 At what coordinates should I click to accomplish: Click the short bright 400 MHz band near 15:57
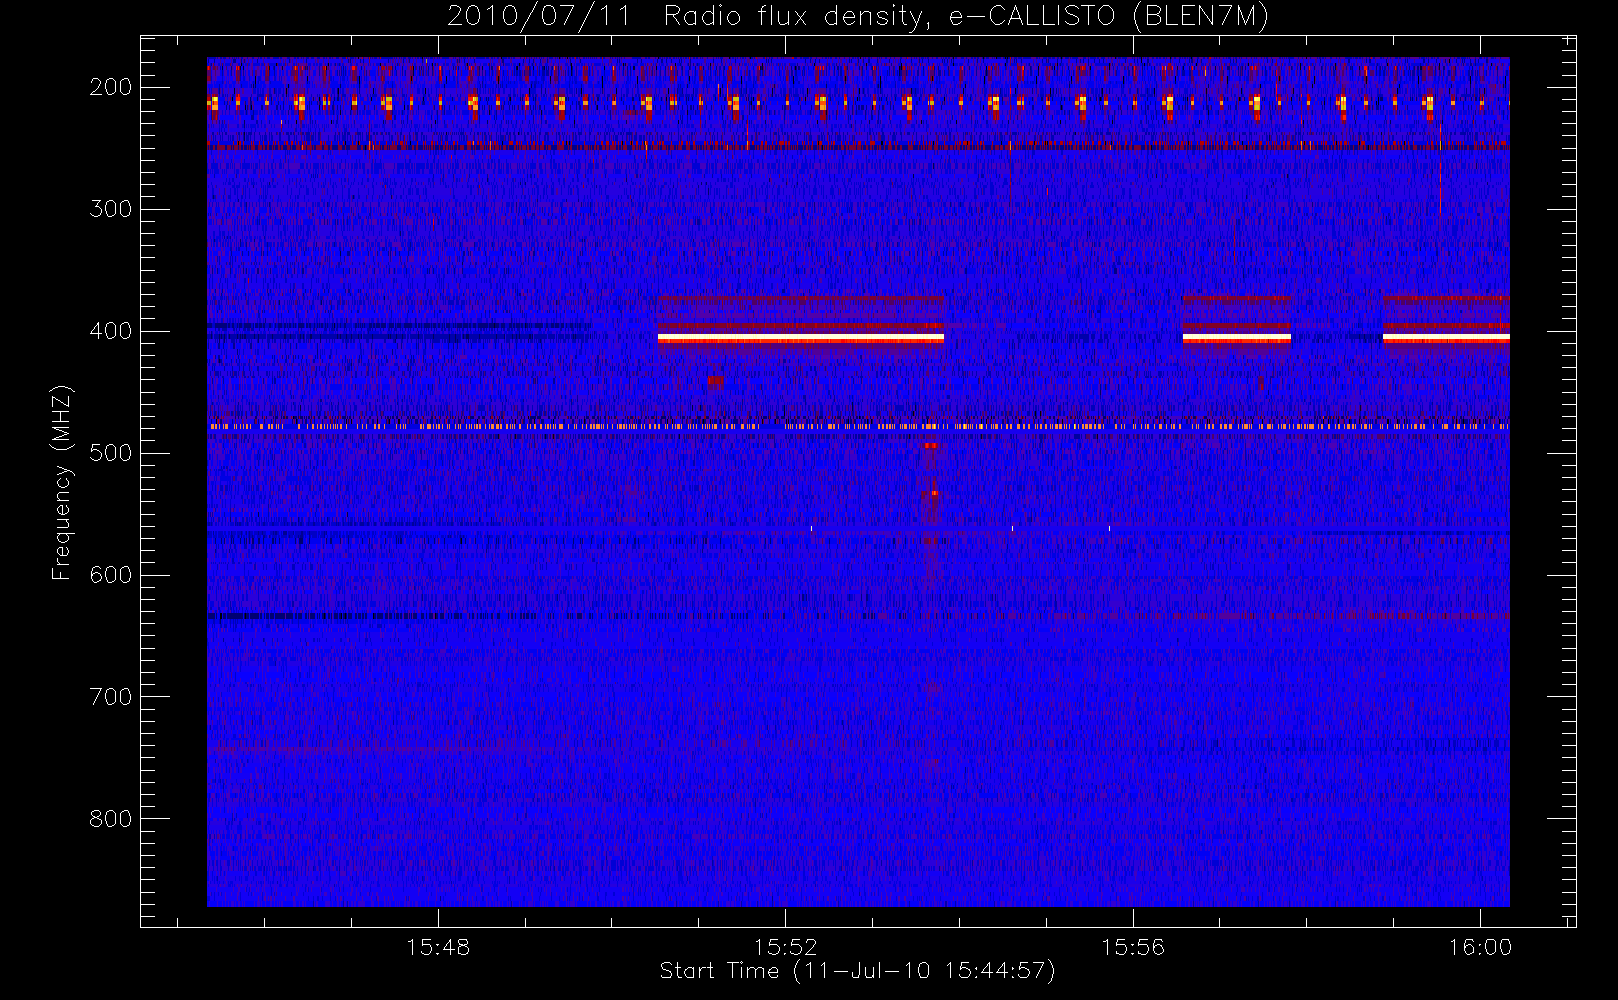tap(1237, 339)
